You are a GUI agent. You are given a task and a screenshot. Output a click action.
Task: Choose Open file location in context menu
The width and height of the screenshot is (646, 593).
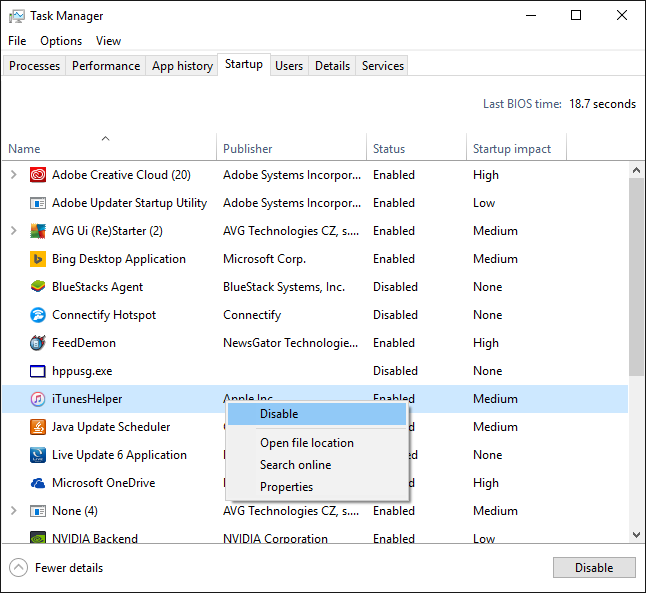click(x=317, y=443)
